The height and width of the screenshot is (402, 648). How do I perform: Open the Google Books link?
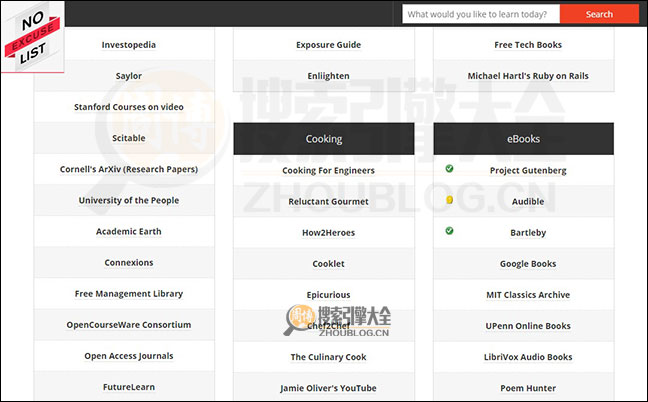528,264
